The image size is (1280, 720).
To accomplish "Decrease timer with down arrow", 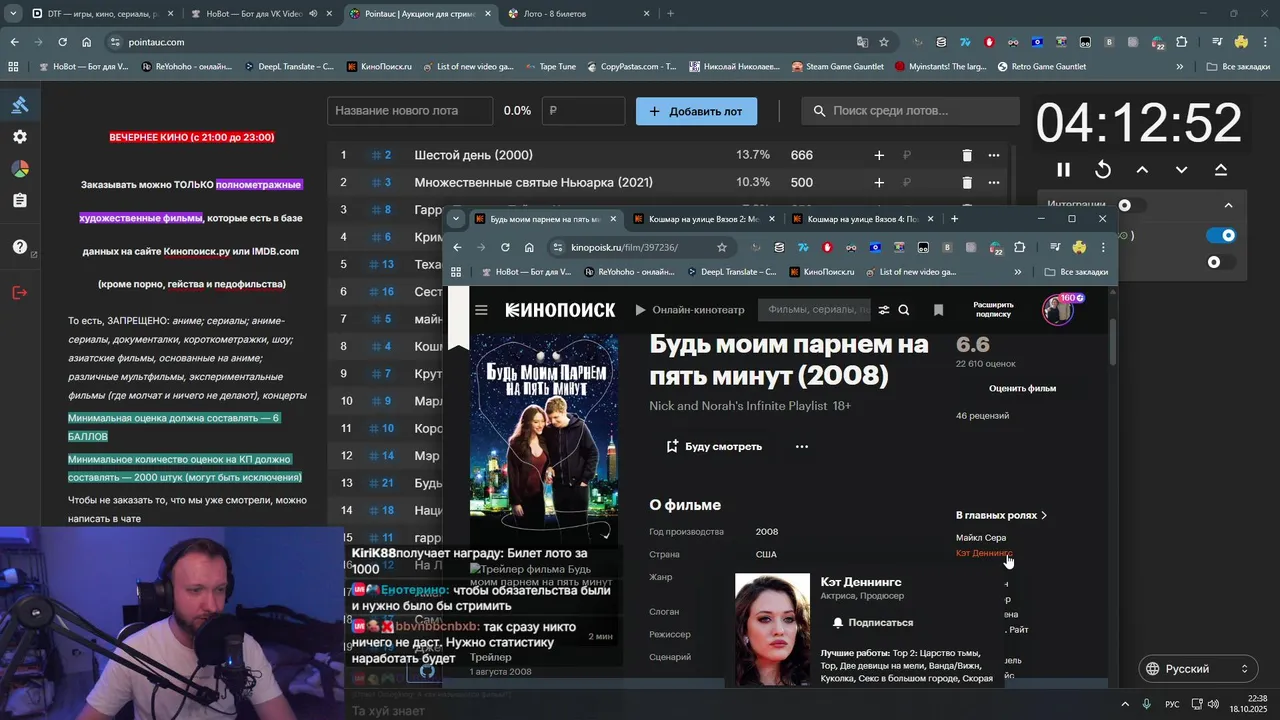I will point(1181,170).
